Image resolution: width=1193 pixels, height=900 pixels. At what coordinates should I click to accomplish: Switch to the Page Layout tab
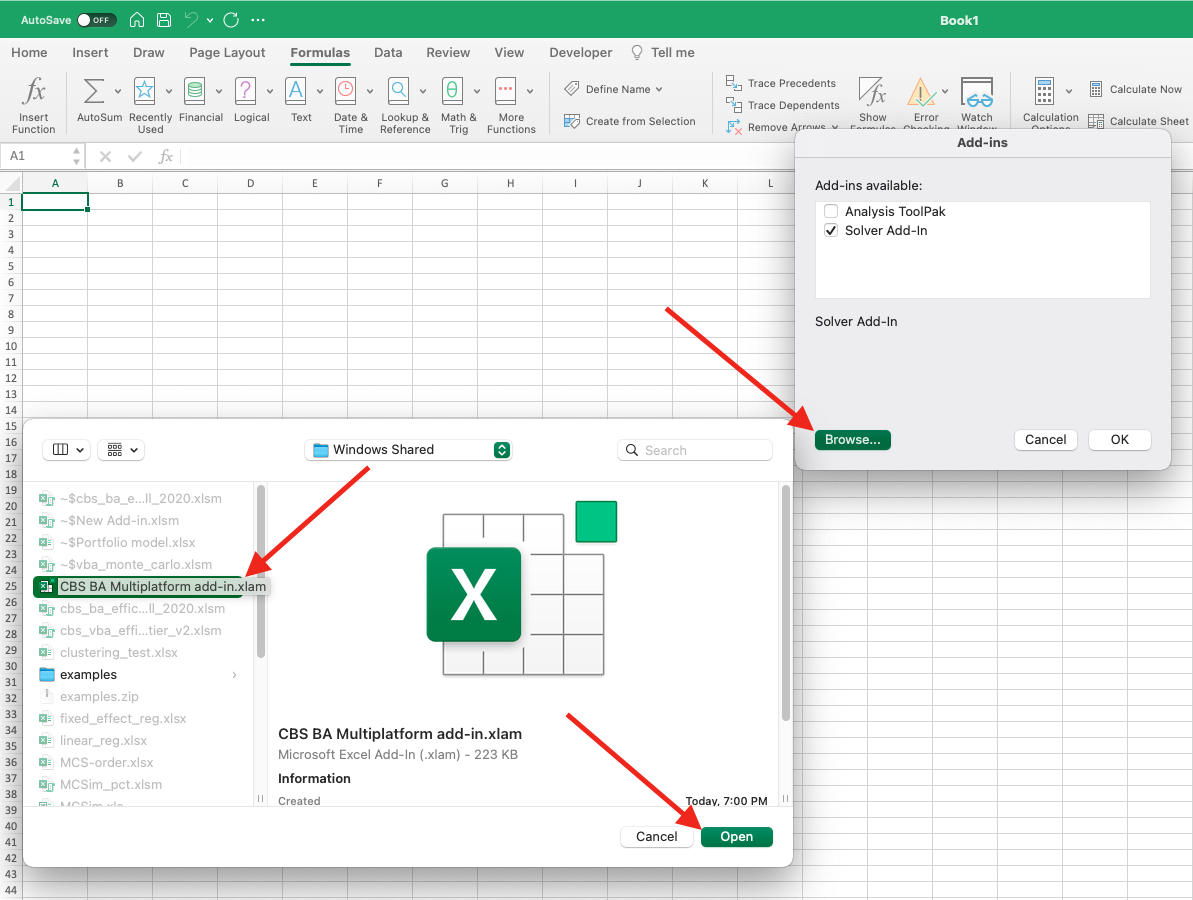227,53
